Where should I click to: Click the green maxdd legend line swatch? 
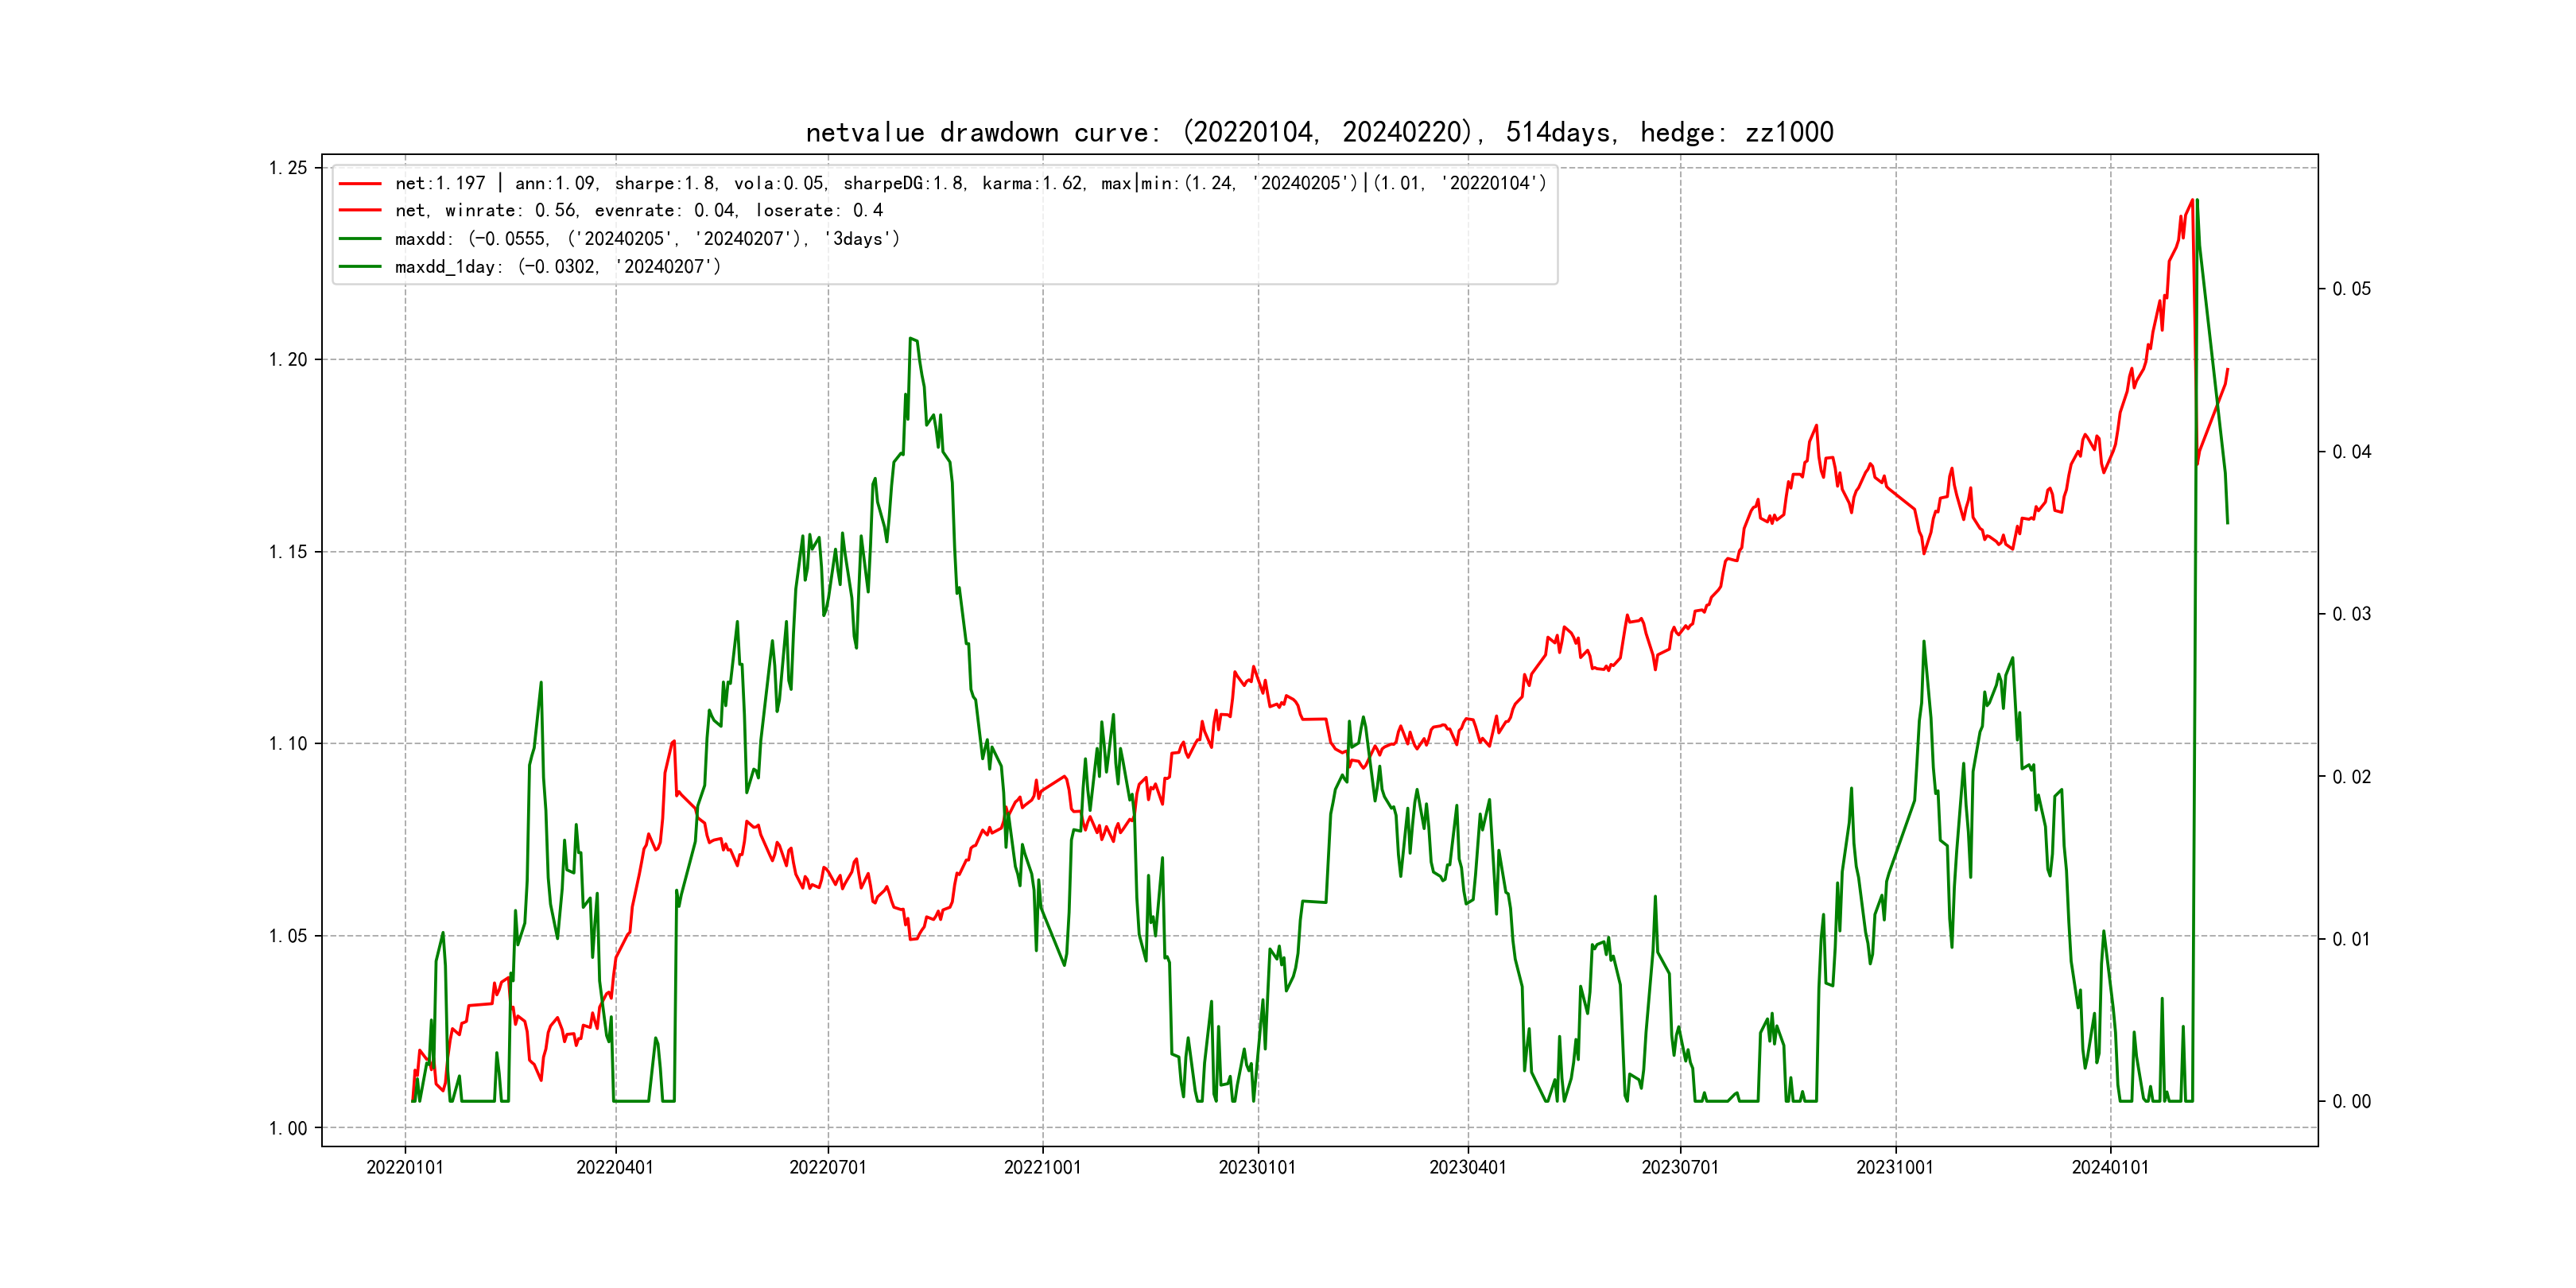pyautogui.click(x=360, y=239)
